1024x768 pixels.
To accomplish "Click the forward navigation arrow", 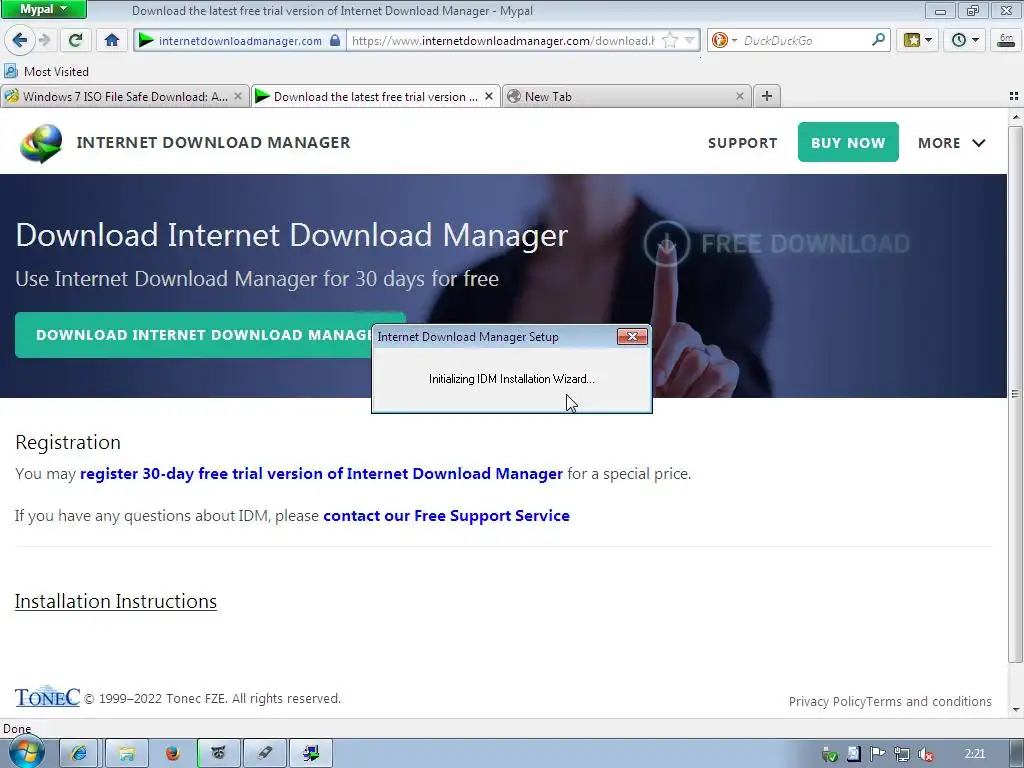I will tap(45, 40).
